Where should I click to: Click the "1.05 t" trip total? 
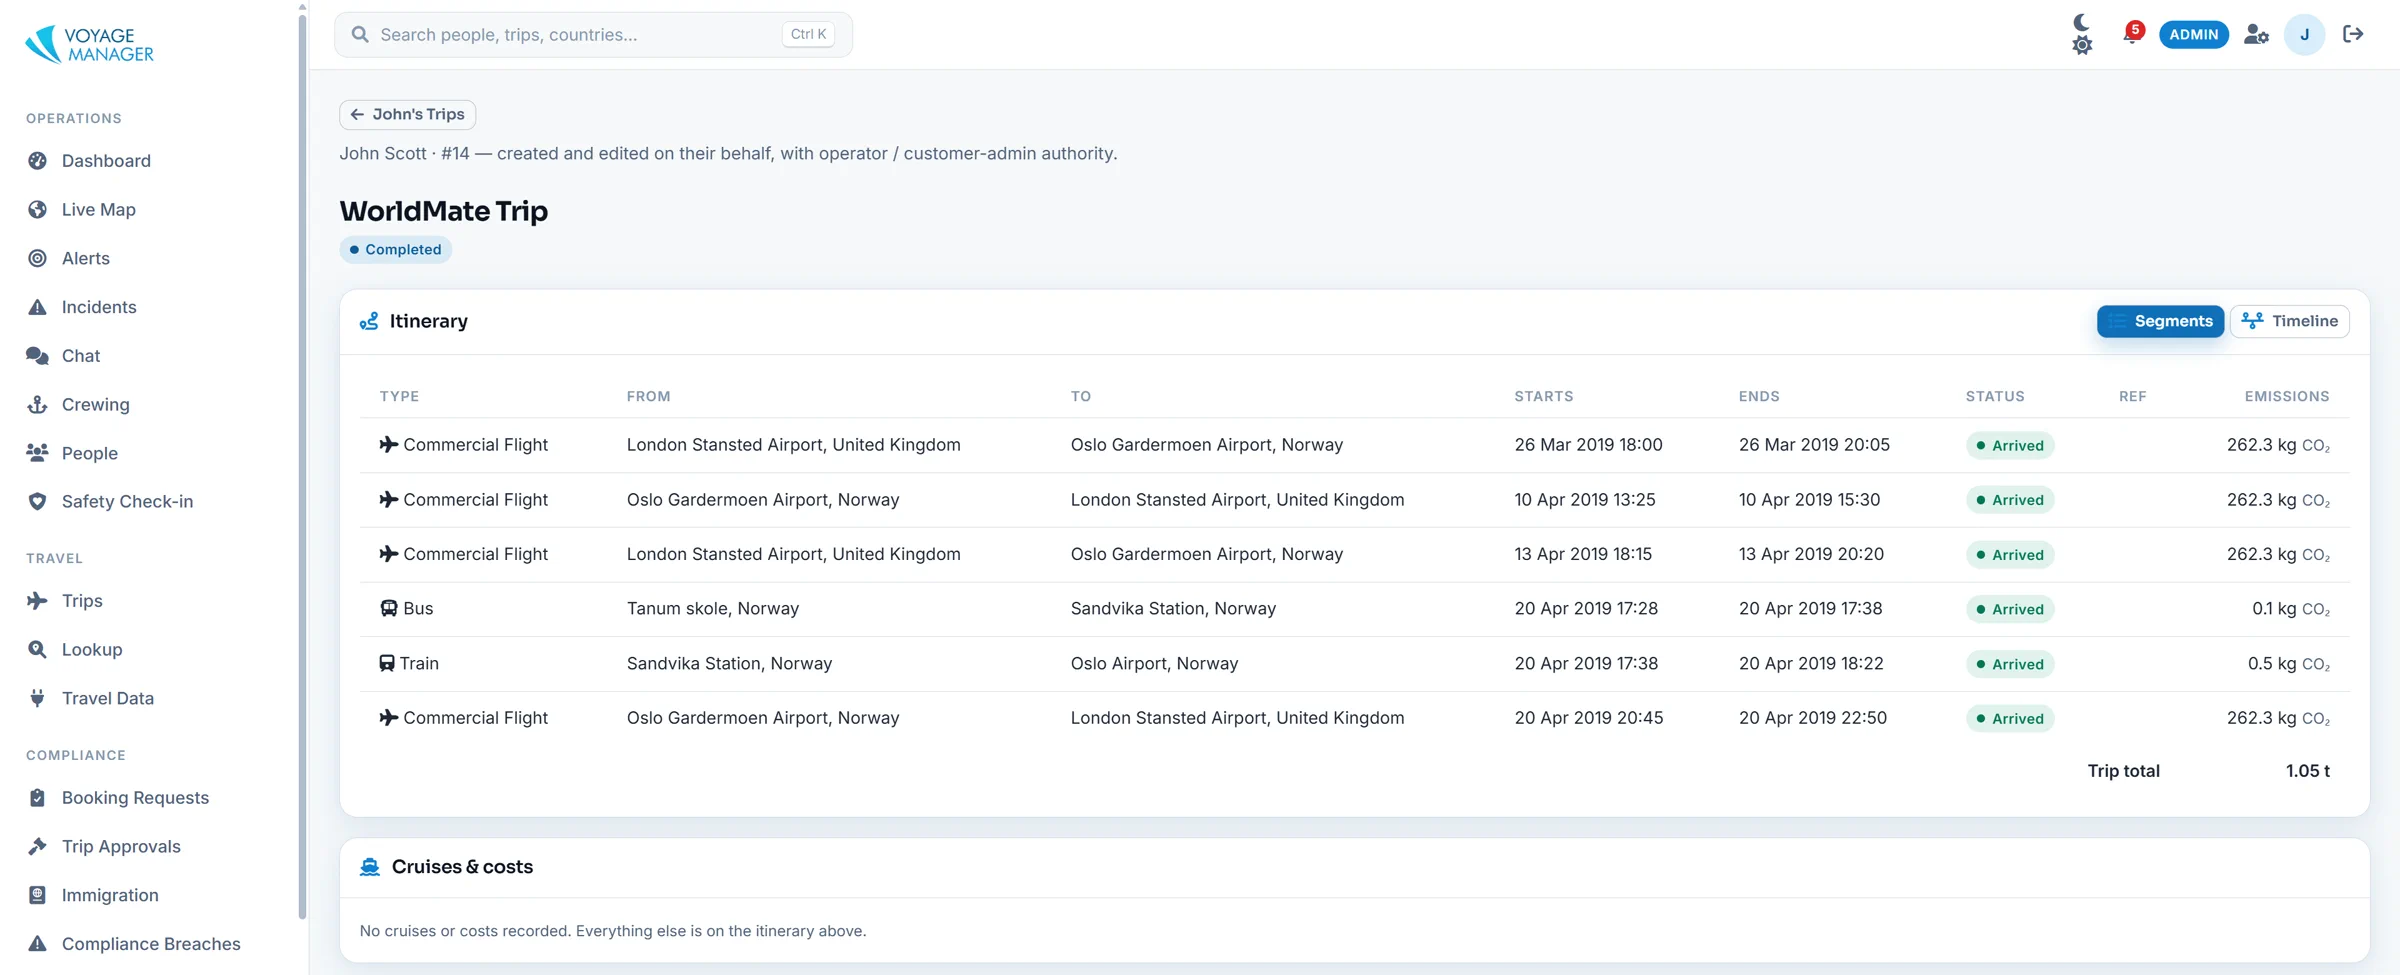[x=2307, y=771]
